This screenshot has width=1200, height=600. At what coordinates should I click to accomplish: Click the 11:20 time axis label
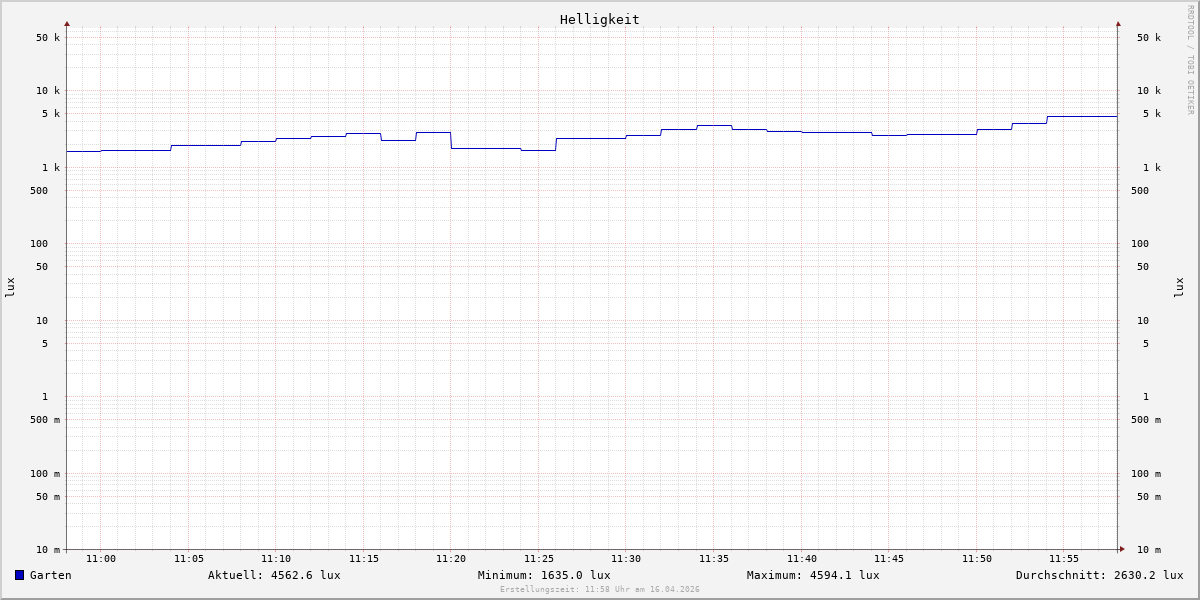(451, 559)
